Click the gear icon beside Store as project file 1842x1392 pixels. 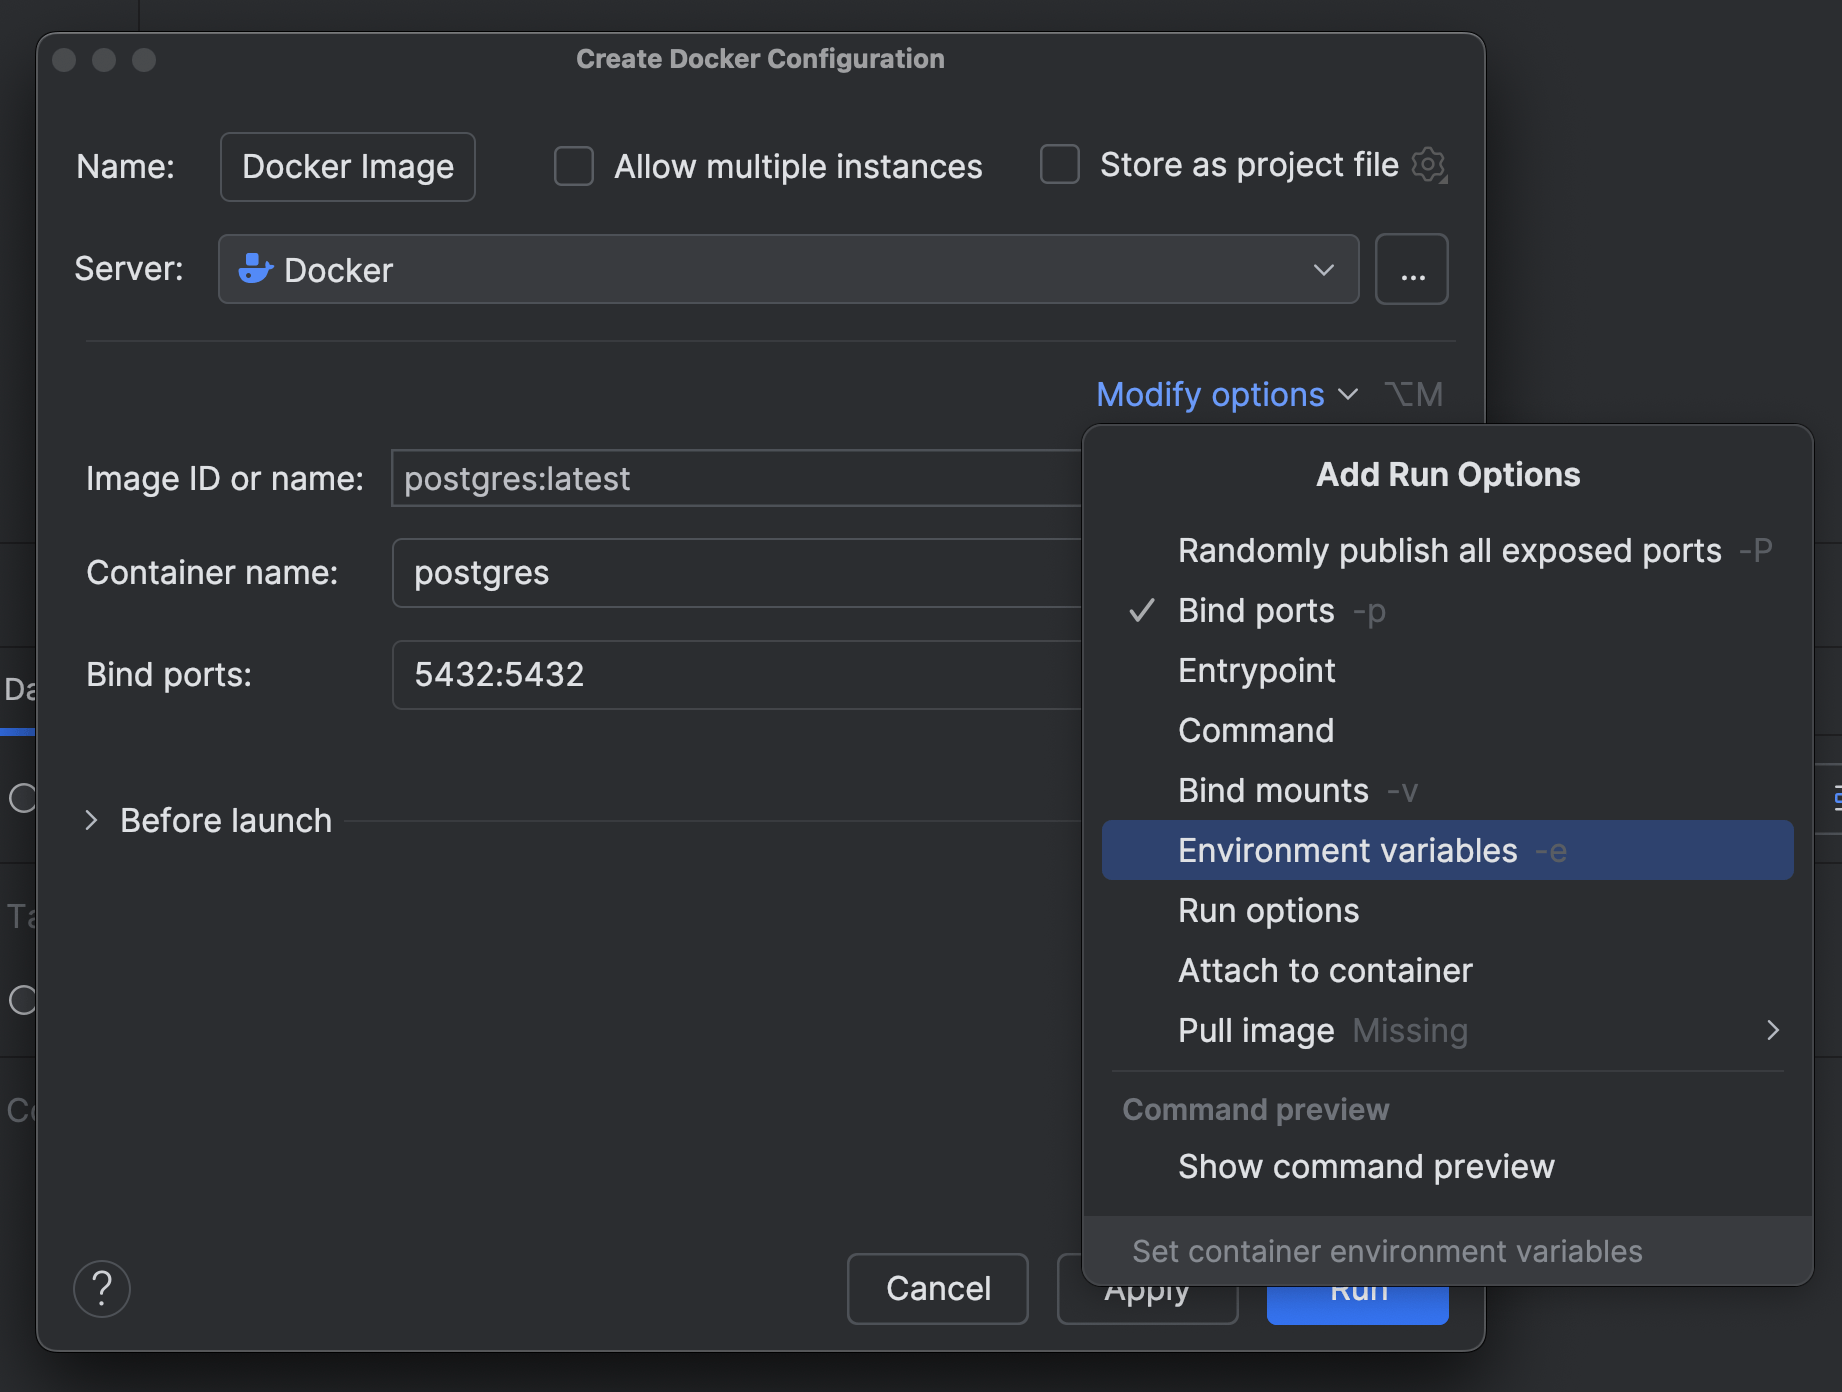1428,165
